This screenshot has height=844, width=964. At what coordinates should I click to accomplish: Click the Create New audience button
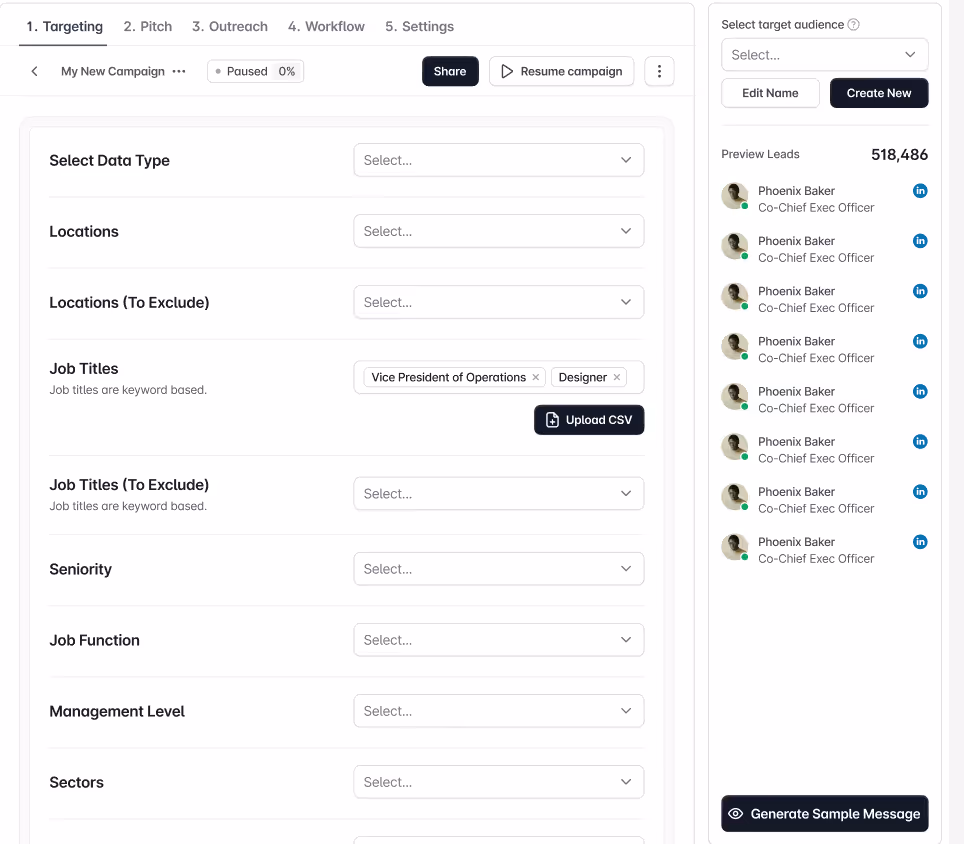tap(879, 93)
